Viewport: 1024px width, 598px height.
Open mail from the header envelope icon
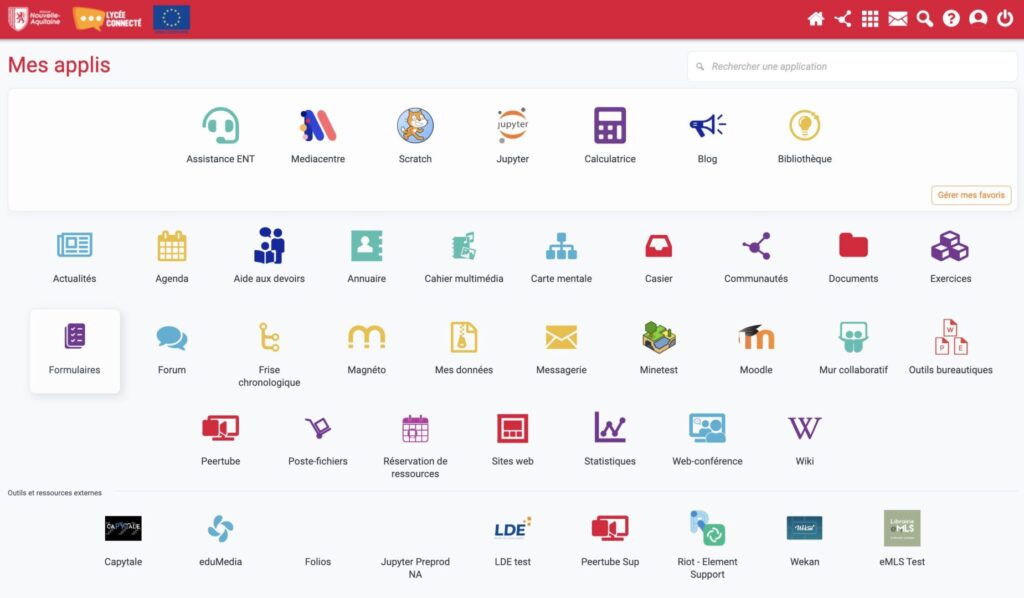tap(897, 19)
